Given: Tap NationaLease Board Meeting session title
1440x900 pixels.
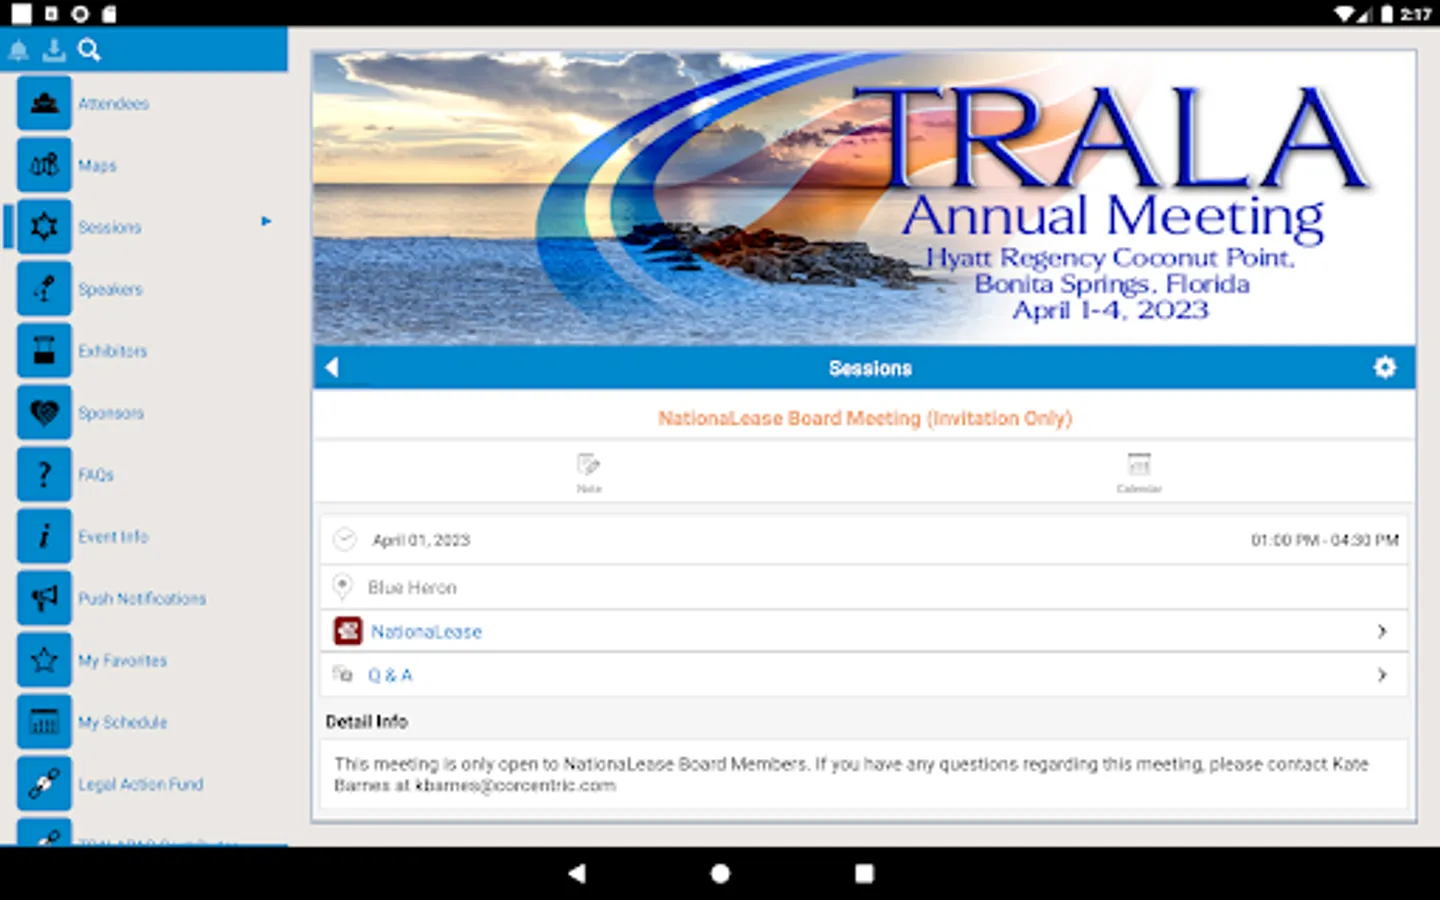Looking at the screenshot, I should 864,418.
